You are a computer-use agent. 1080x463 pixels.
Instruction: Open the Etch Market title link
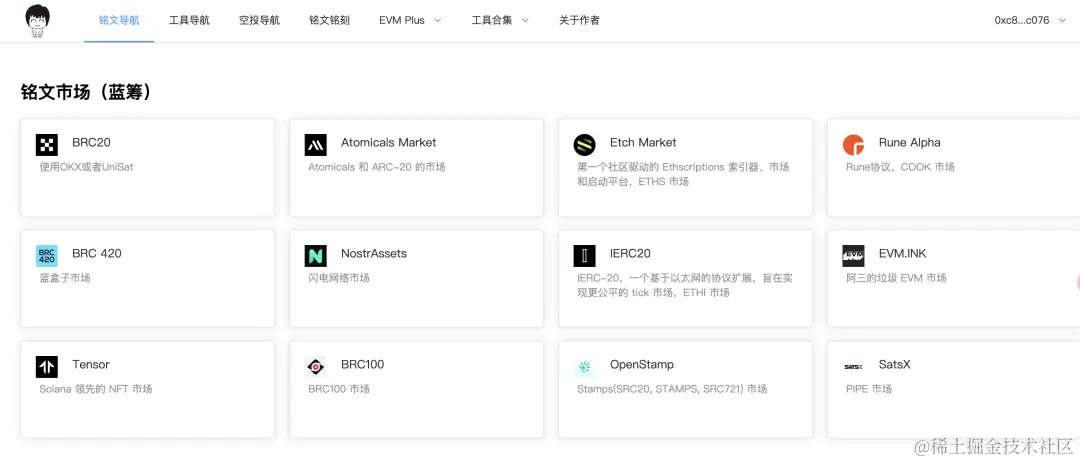(643, 143)
